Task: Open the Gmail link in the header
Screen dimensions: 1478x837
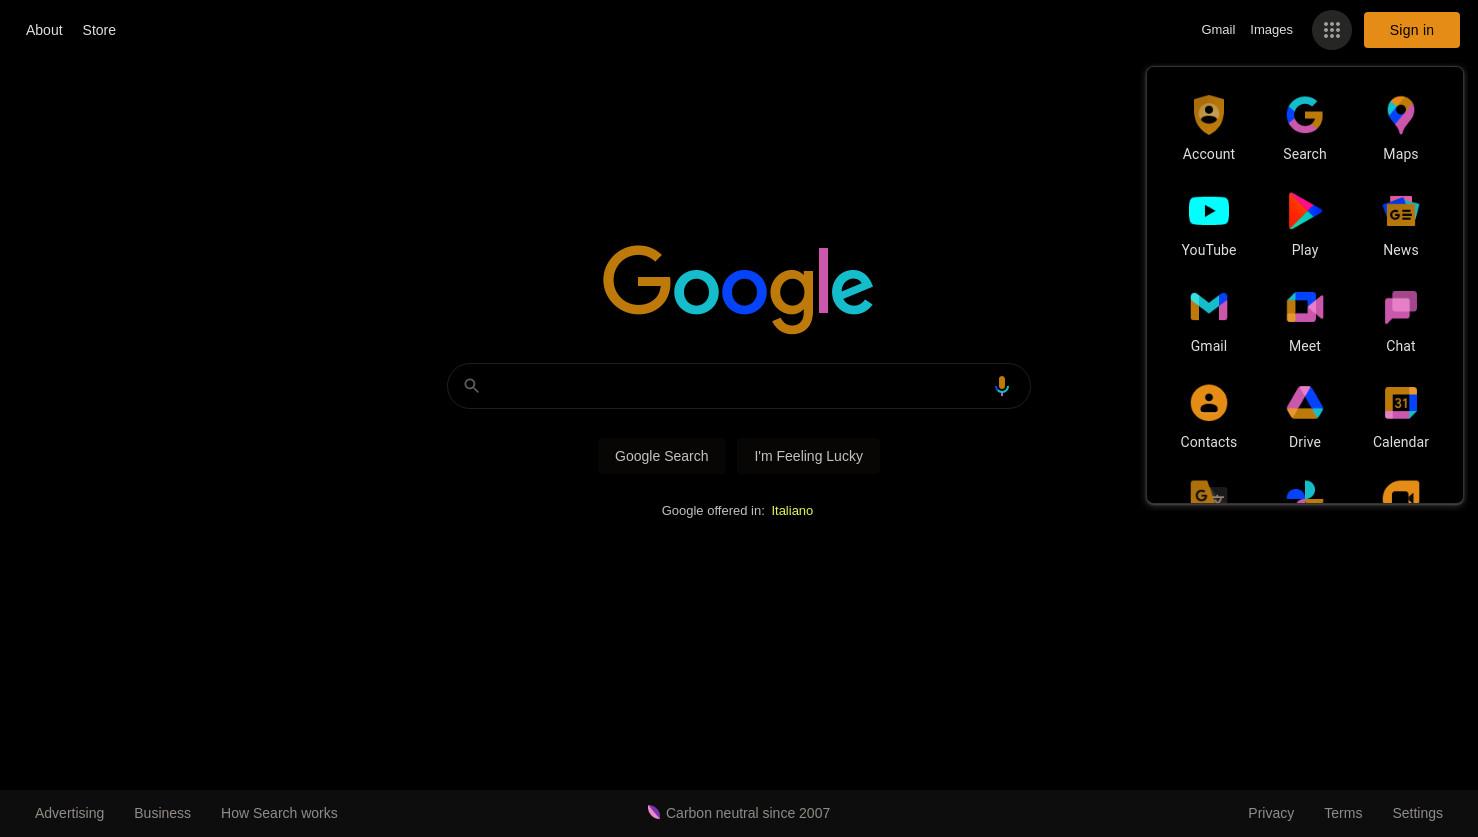Action: tap(1218, 30)
